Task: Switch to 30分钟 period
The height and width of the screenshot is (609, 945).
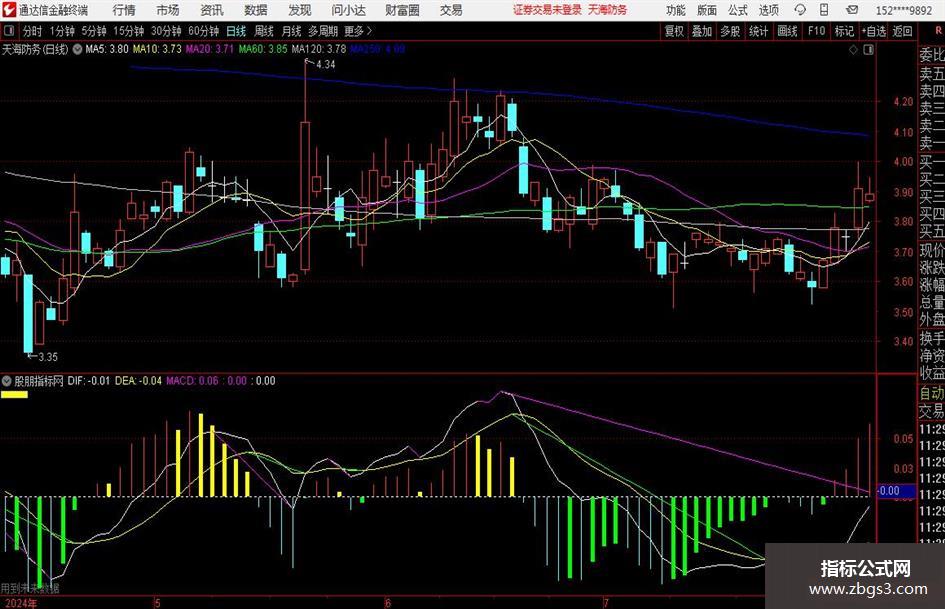Action: (x=166, y=31)
